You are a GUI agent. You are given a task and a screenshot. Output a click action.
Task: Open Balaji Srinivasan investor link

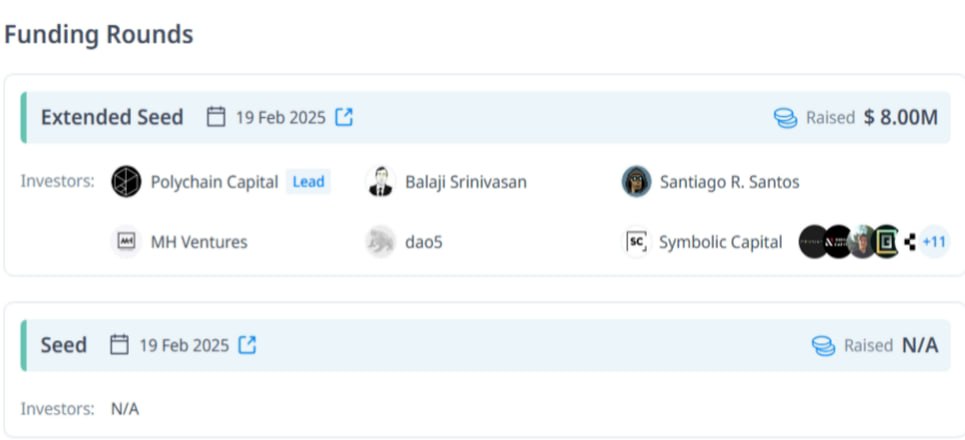coord(466,182)
